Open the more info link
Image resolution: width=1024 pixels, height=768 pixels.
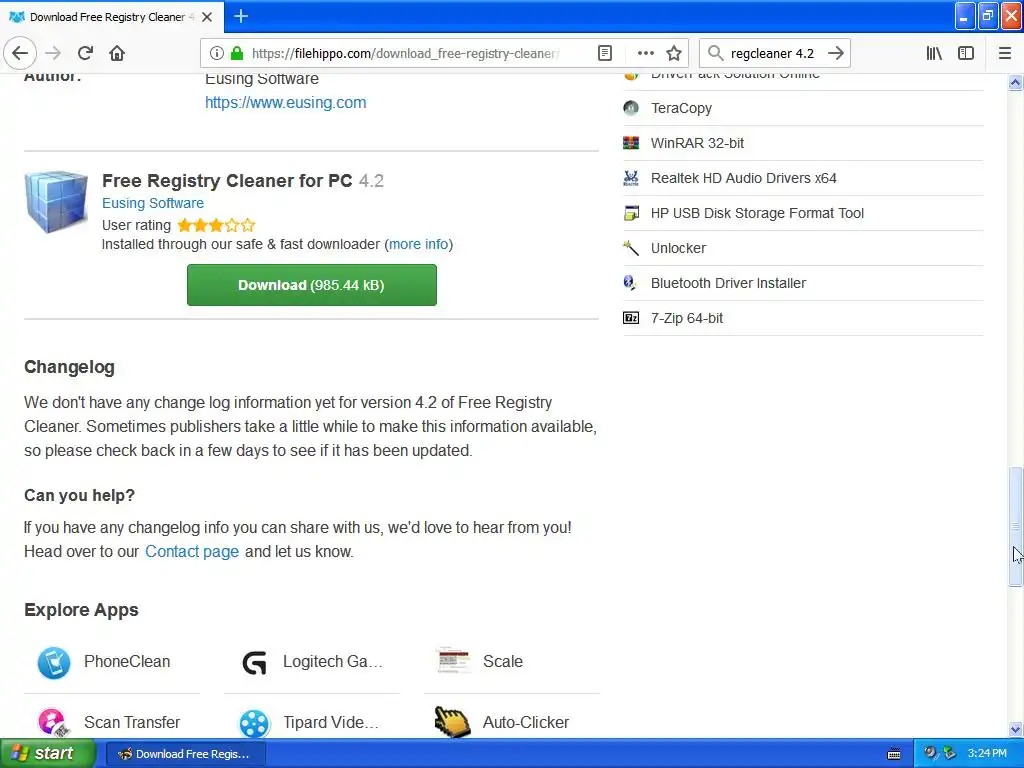(x=419, y=244)
